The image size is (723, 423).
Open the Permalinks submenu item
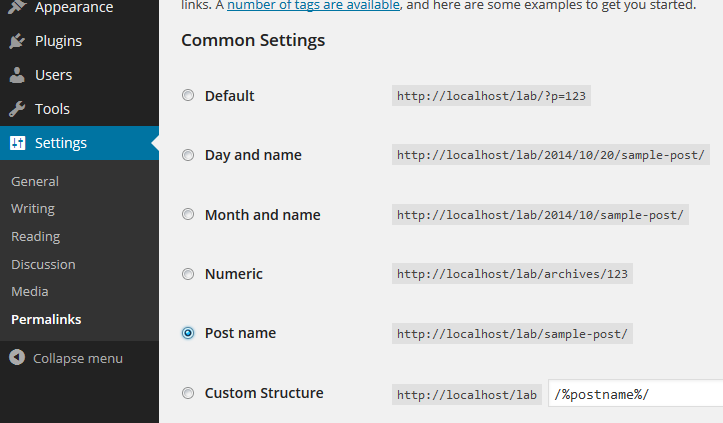point(46,320)
